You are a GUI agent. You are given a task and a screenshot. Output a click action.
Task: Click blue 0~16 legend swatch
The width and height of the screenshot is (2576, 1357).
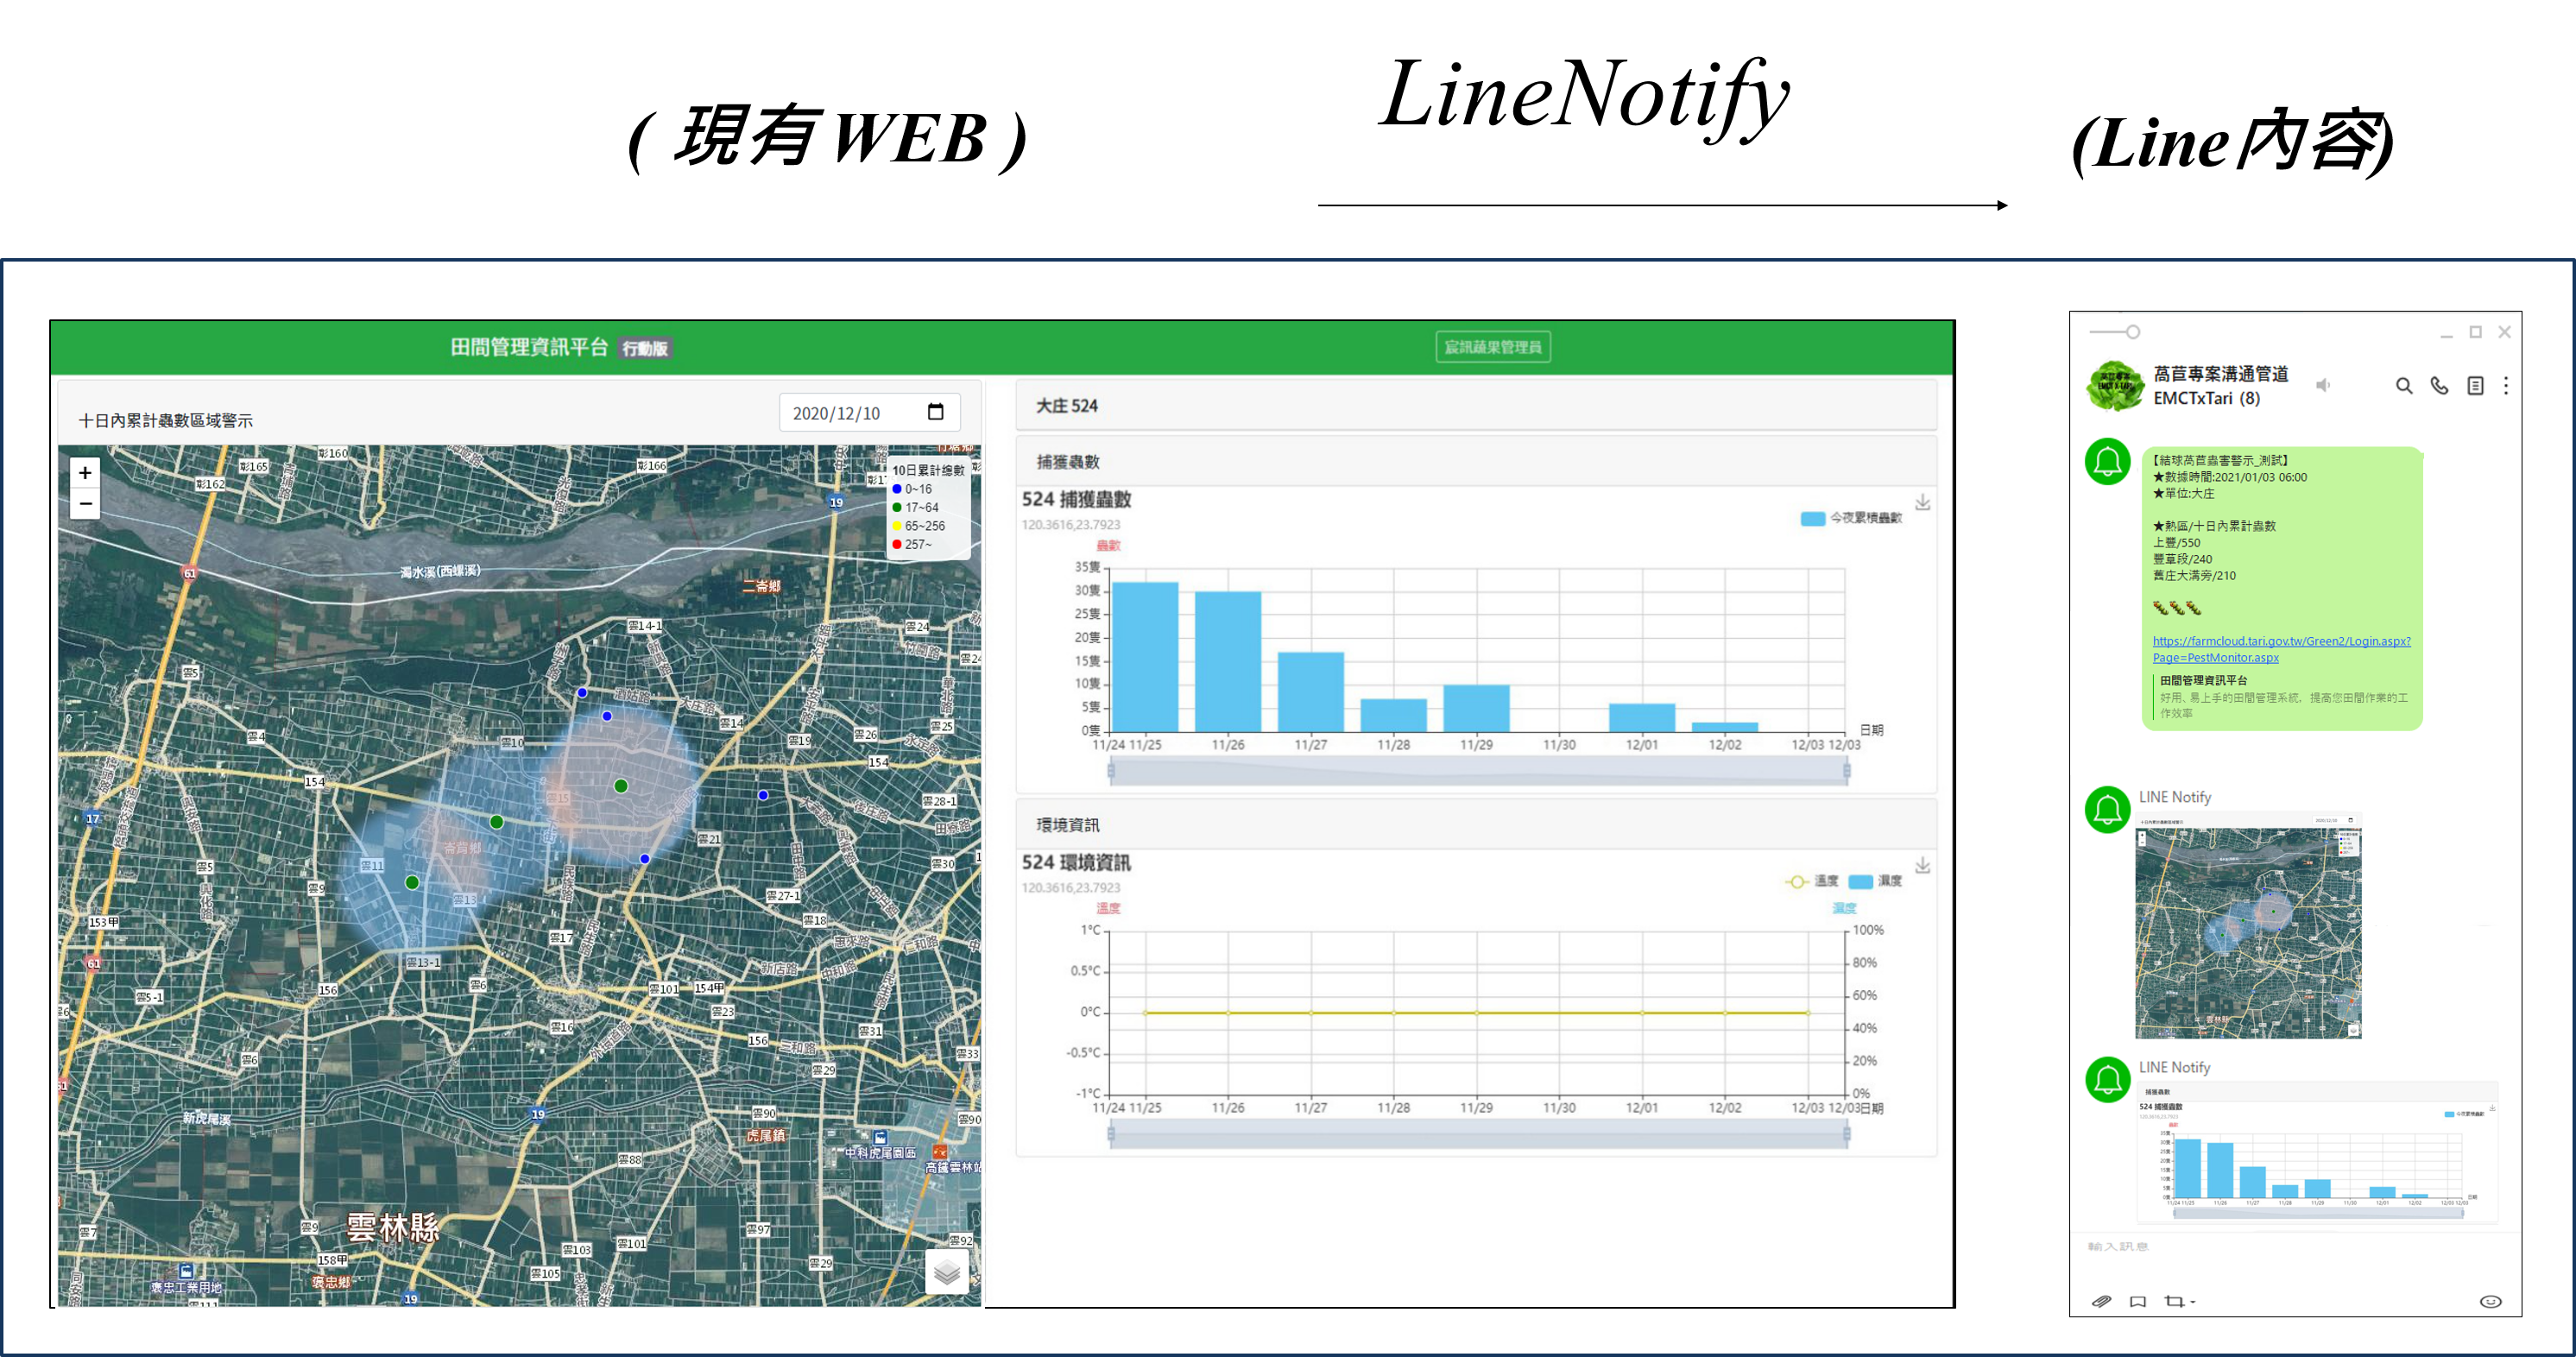pyautogui.click(x=897, y=489)
